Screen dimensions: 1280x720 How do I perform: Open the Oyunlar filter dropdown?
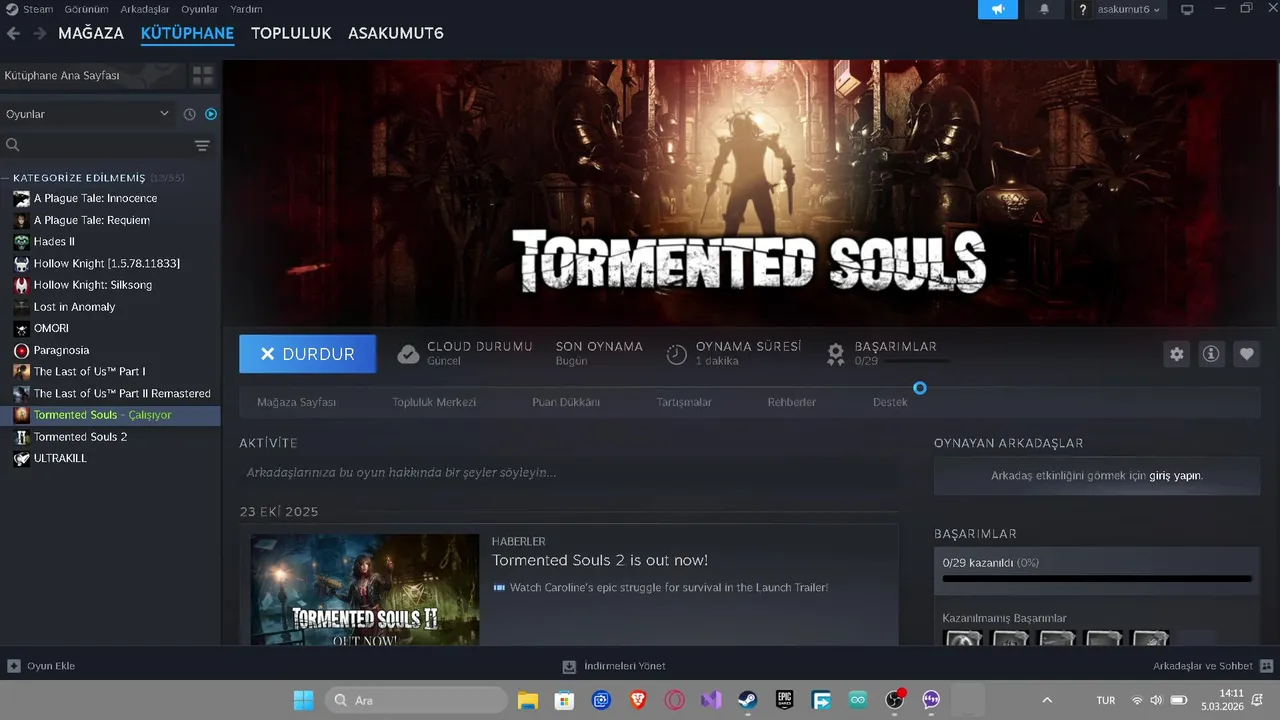[88, 114]
